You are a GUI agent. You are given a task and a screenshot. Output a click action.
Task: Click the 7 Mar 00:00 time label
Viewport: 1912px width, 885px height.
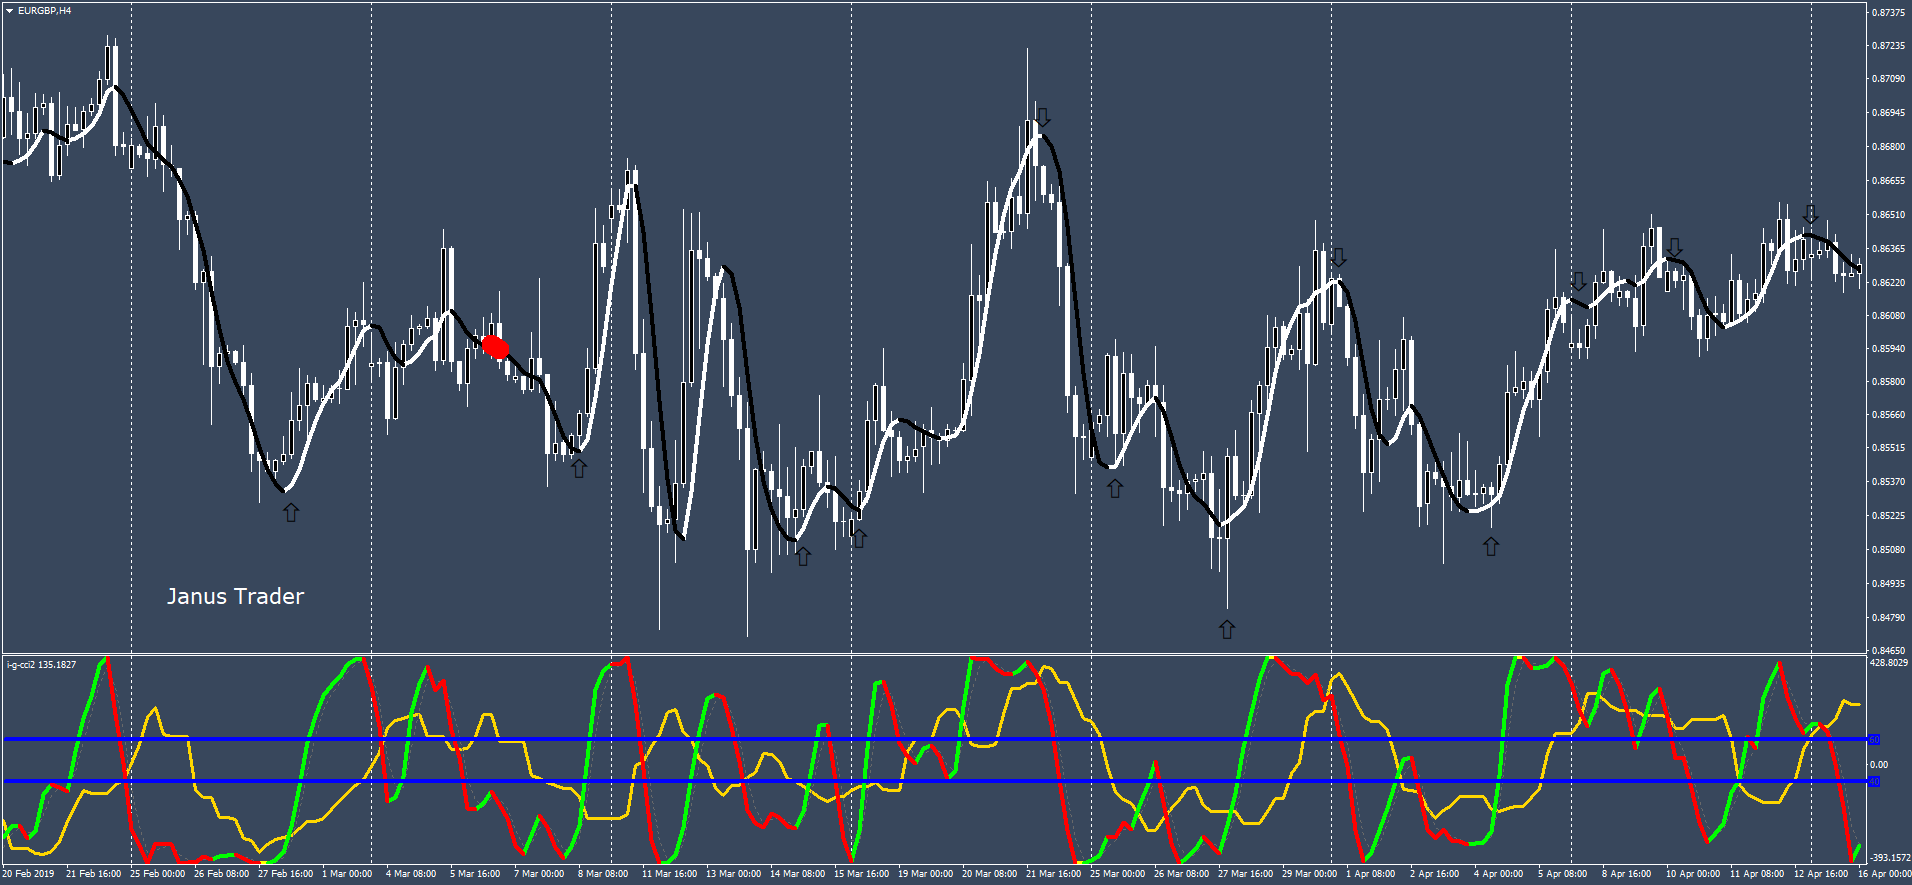pos(539,874)
